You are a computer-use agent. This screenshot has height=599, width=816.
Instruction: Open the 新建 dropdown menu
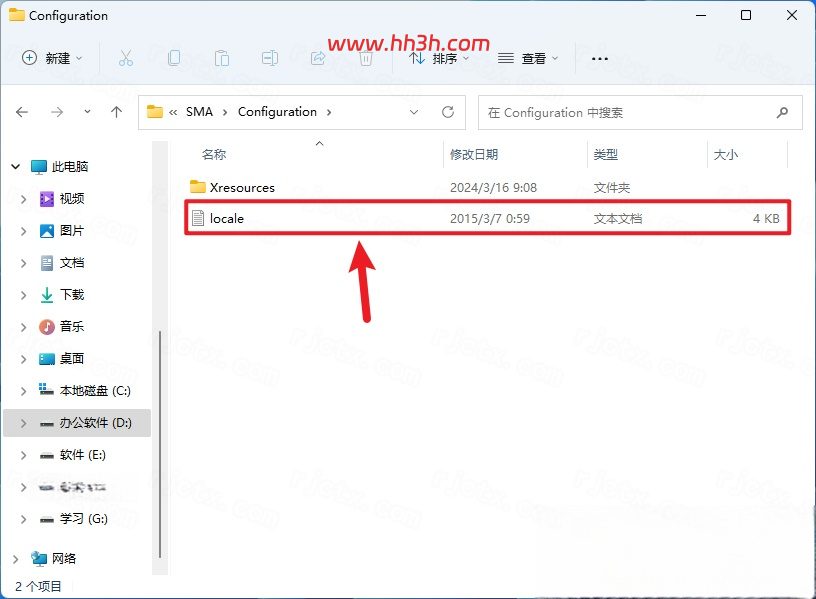[52, 58]
